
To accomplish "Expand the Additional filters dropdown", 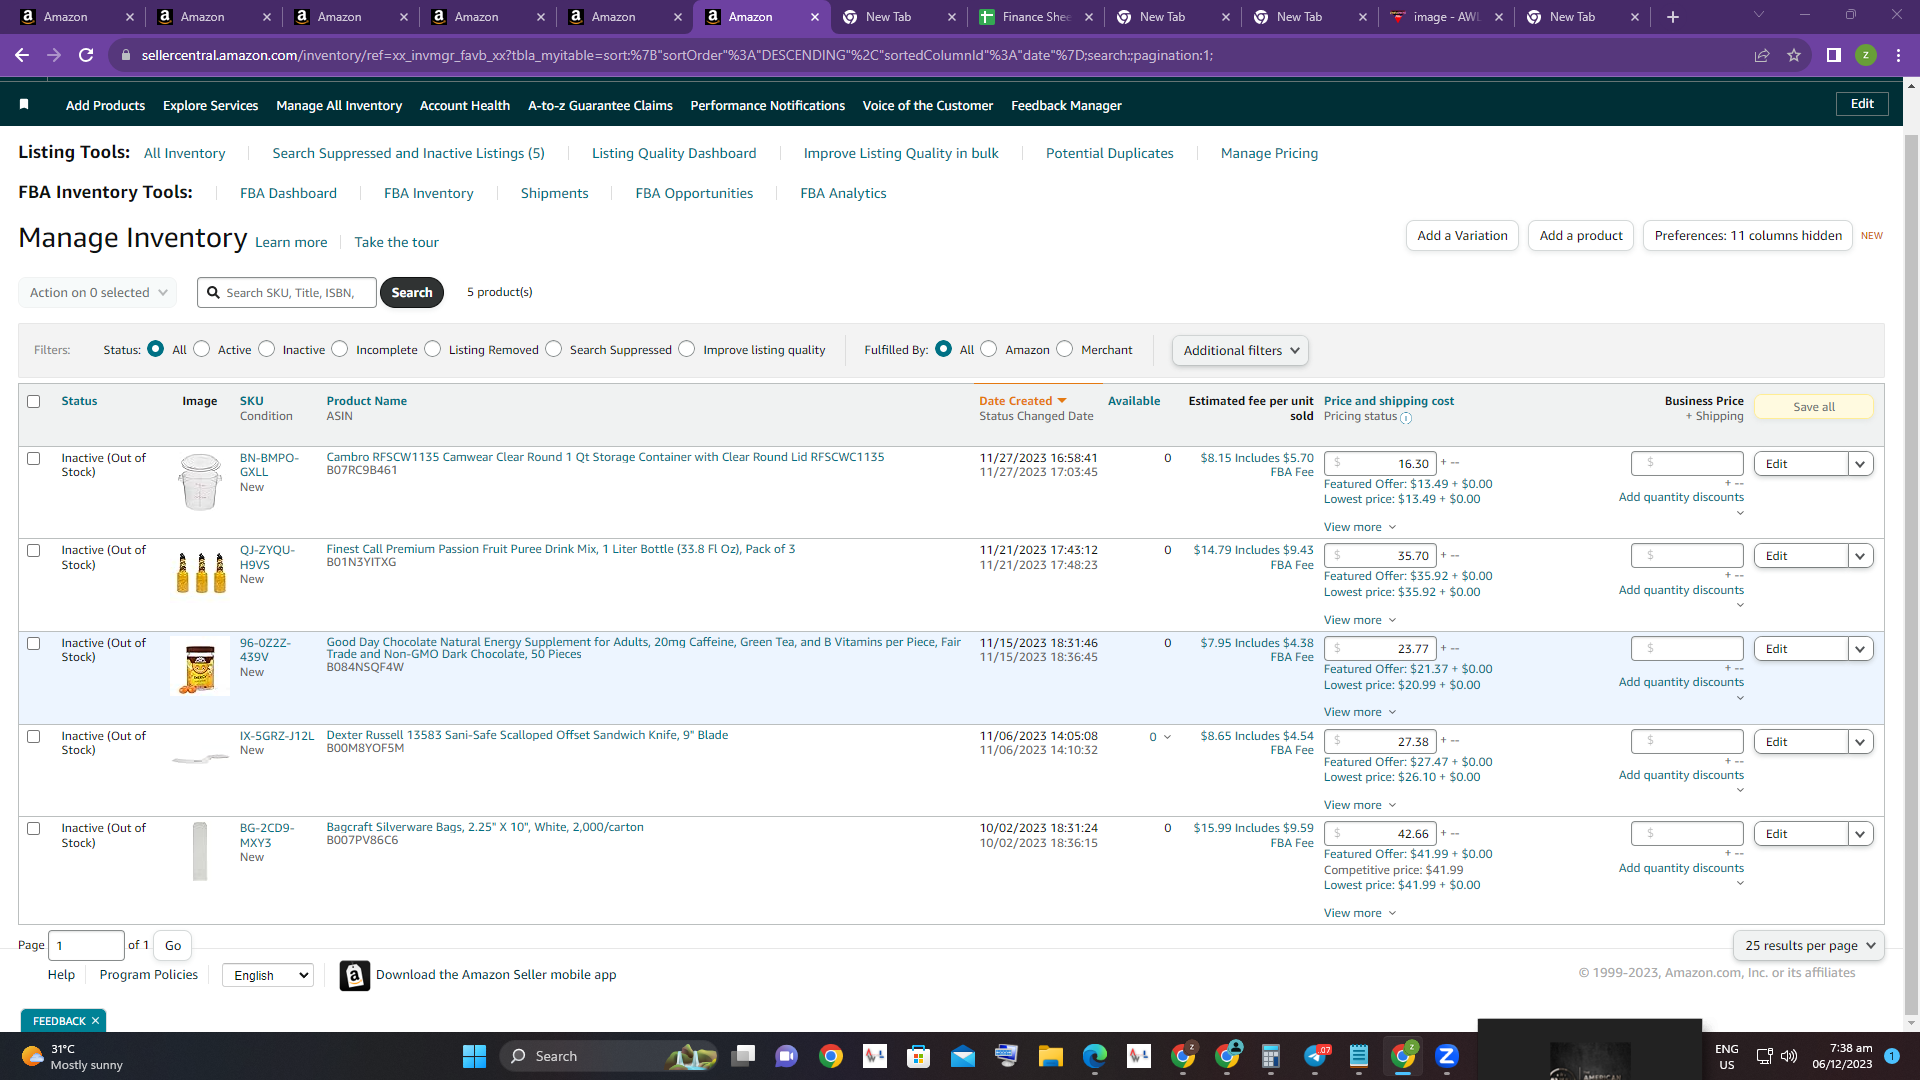I will click(1240, 350).
